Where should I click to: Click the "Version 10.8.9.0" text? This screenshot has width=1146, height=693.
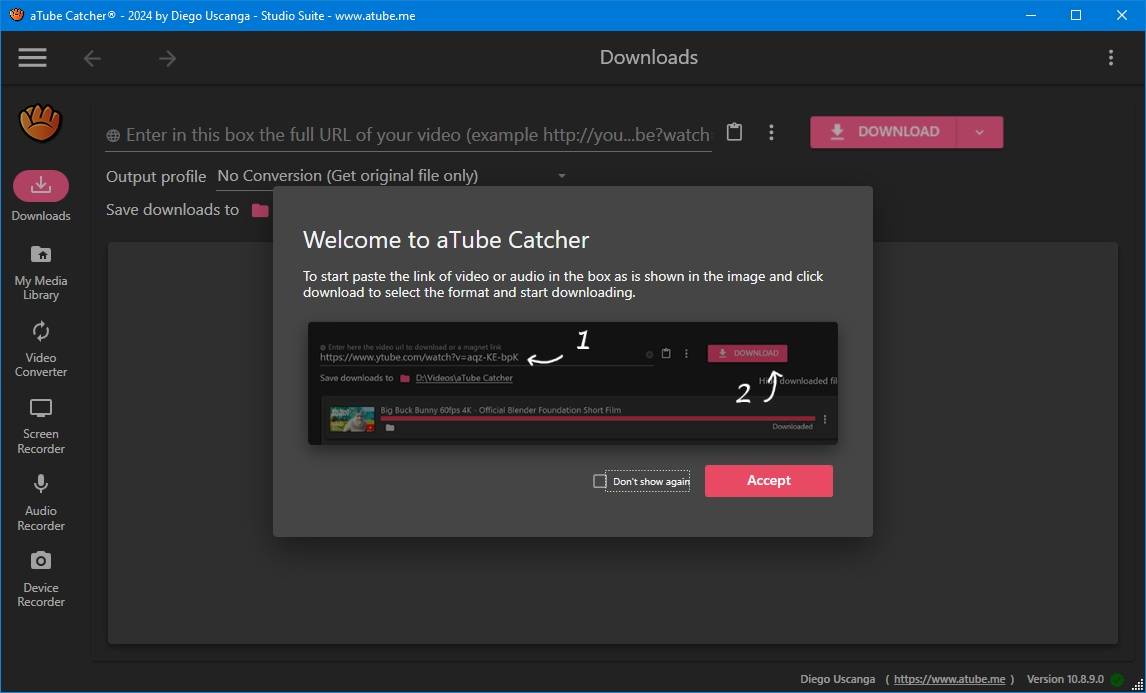tap(1066, 680)
